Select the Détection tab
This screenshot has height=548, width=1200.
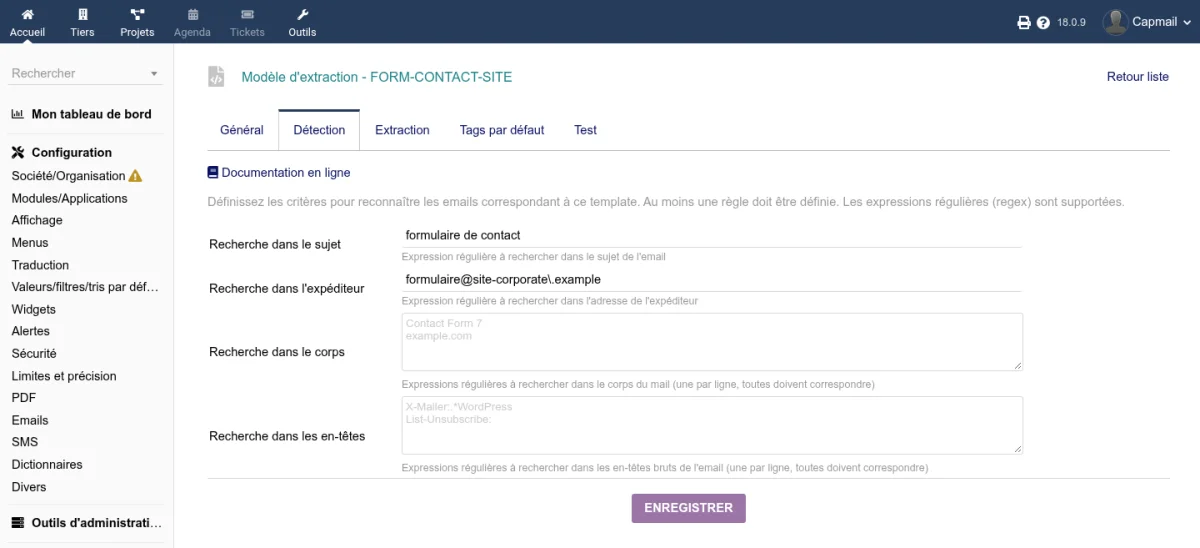pos(319,130)
